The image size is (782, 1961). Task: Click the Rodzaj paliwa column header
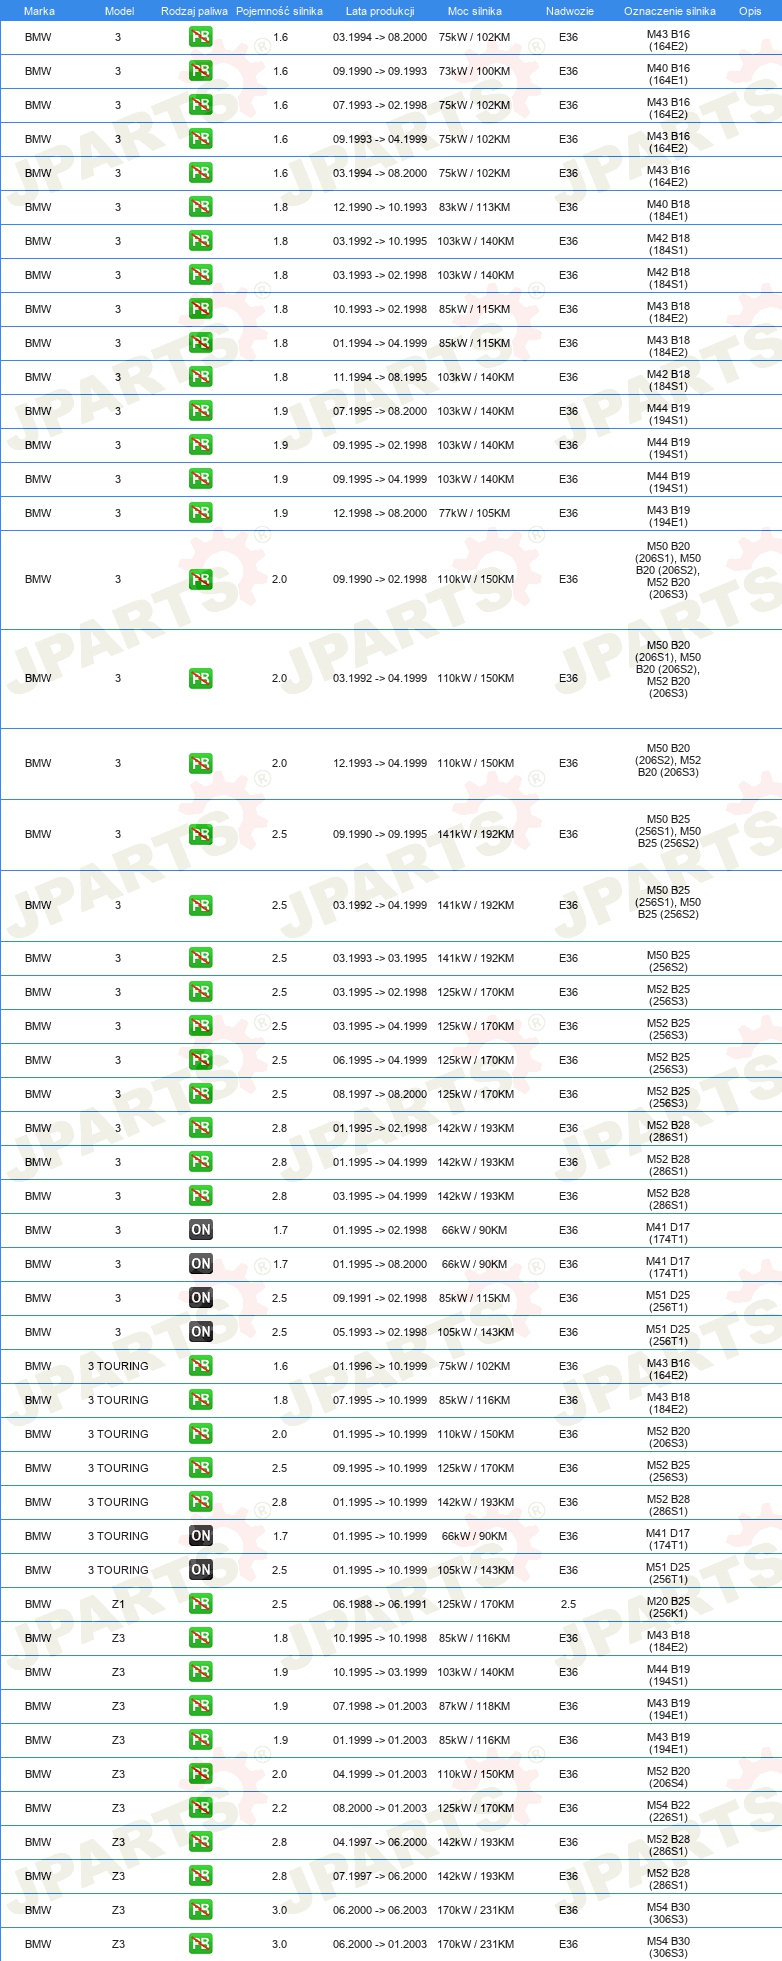194,11
